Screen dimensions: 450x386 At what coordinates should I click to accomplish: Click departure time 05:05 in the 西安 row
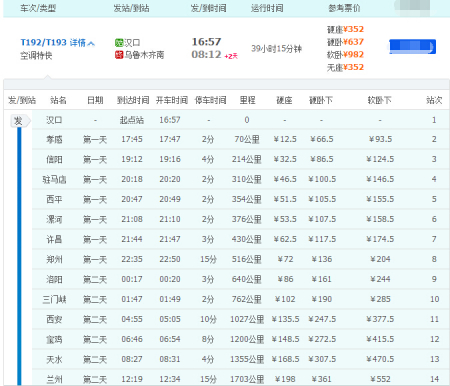click(170, 319)
